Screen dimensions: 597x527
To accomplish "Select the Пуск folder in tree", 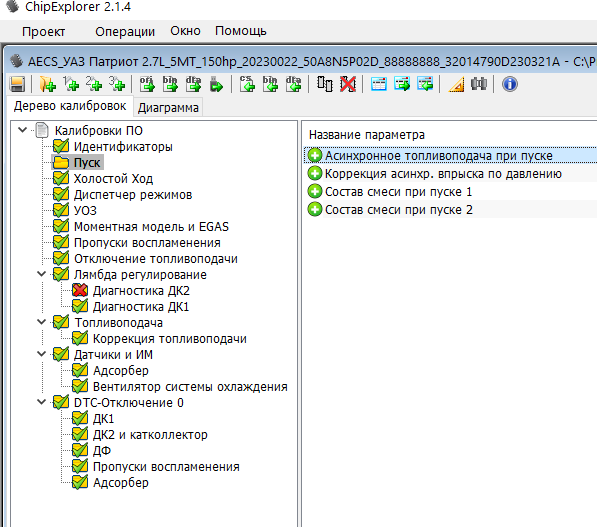I will point(87,163).
